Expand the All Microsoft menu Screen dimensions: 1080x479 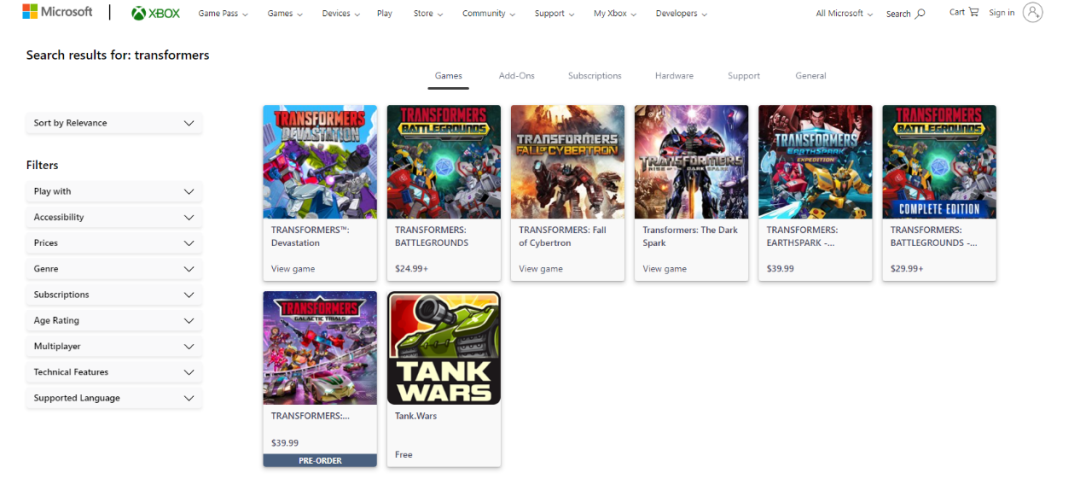pos(844,13)
